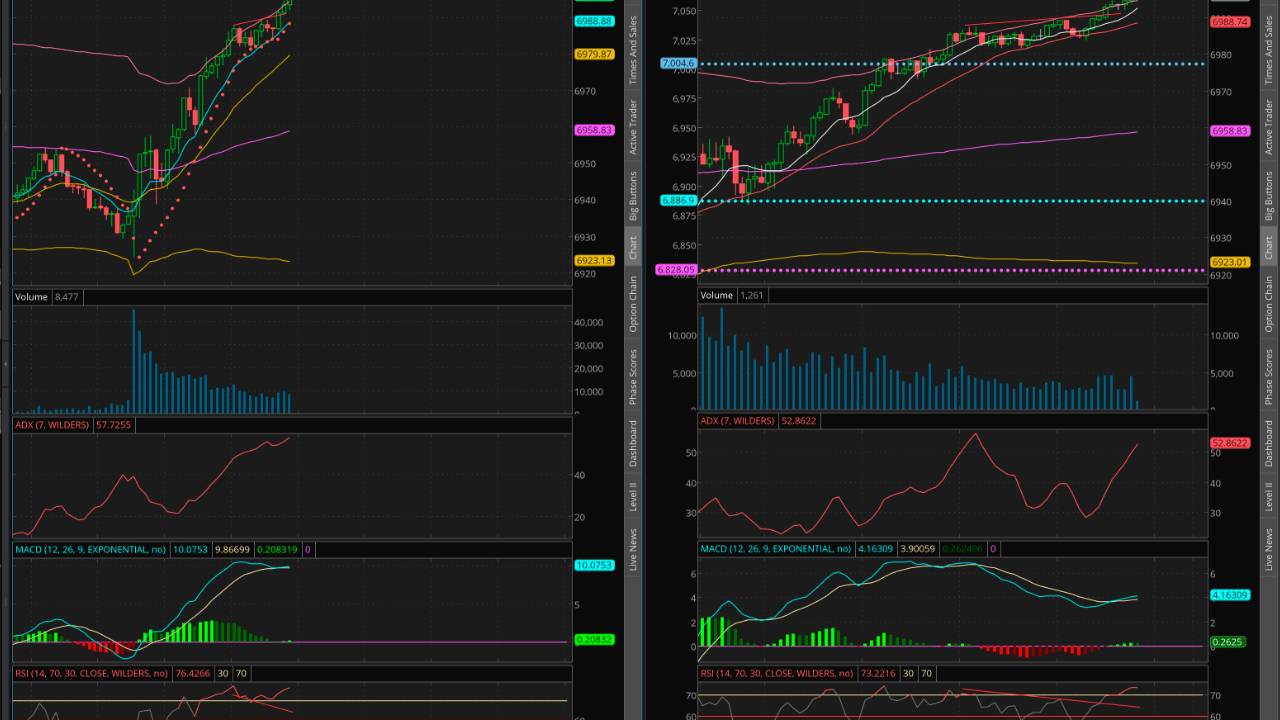Click the Volume study label on left chart
The height and width of the screenshot is (720, 1280).
pos(31,297)
